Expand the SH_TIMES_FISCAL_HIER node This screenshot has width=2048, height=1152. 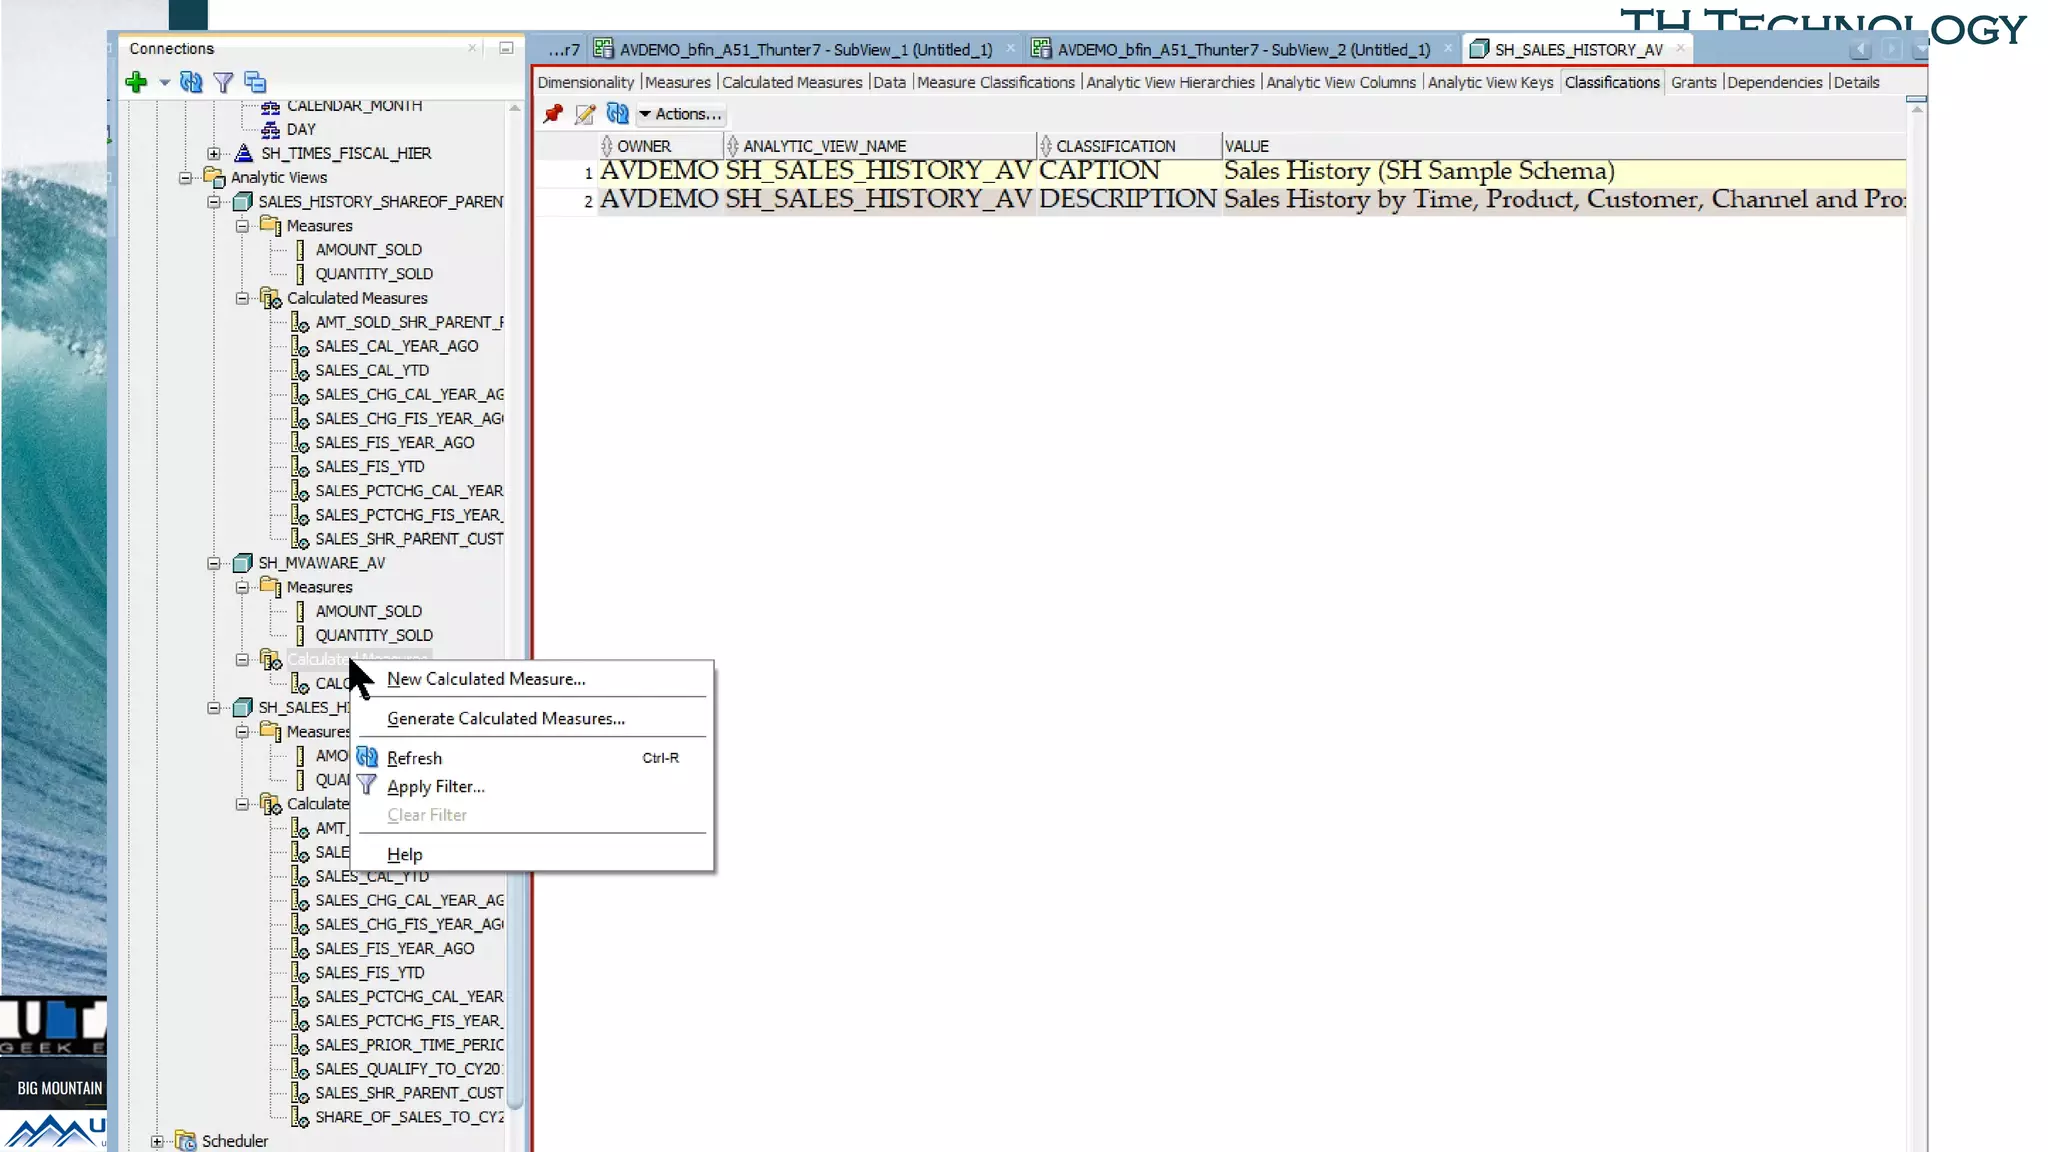[213, 154]
